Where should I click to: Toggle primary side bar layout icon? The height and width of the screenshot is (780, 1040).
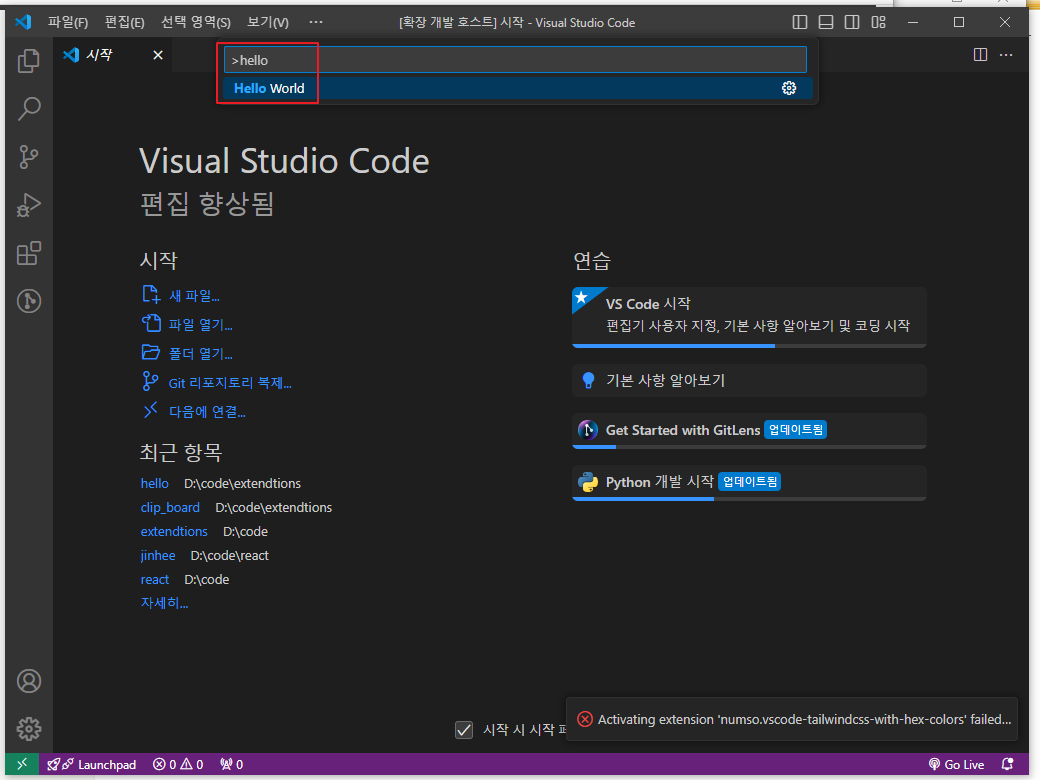click(800, 23)
